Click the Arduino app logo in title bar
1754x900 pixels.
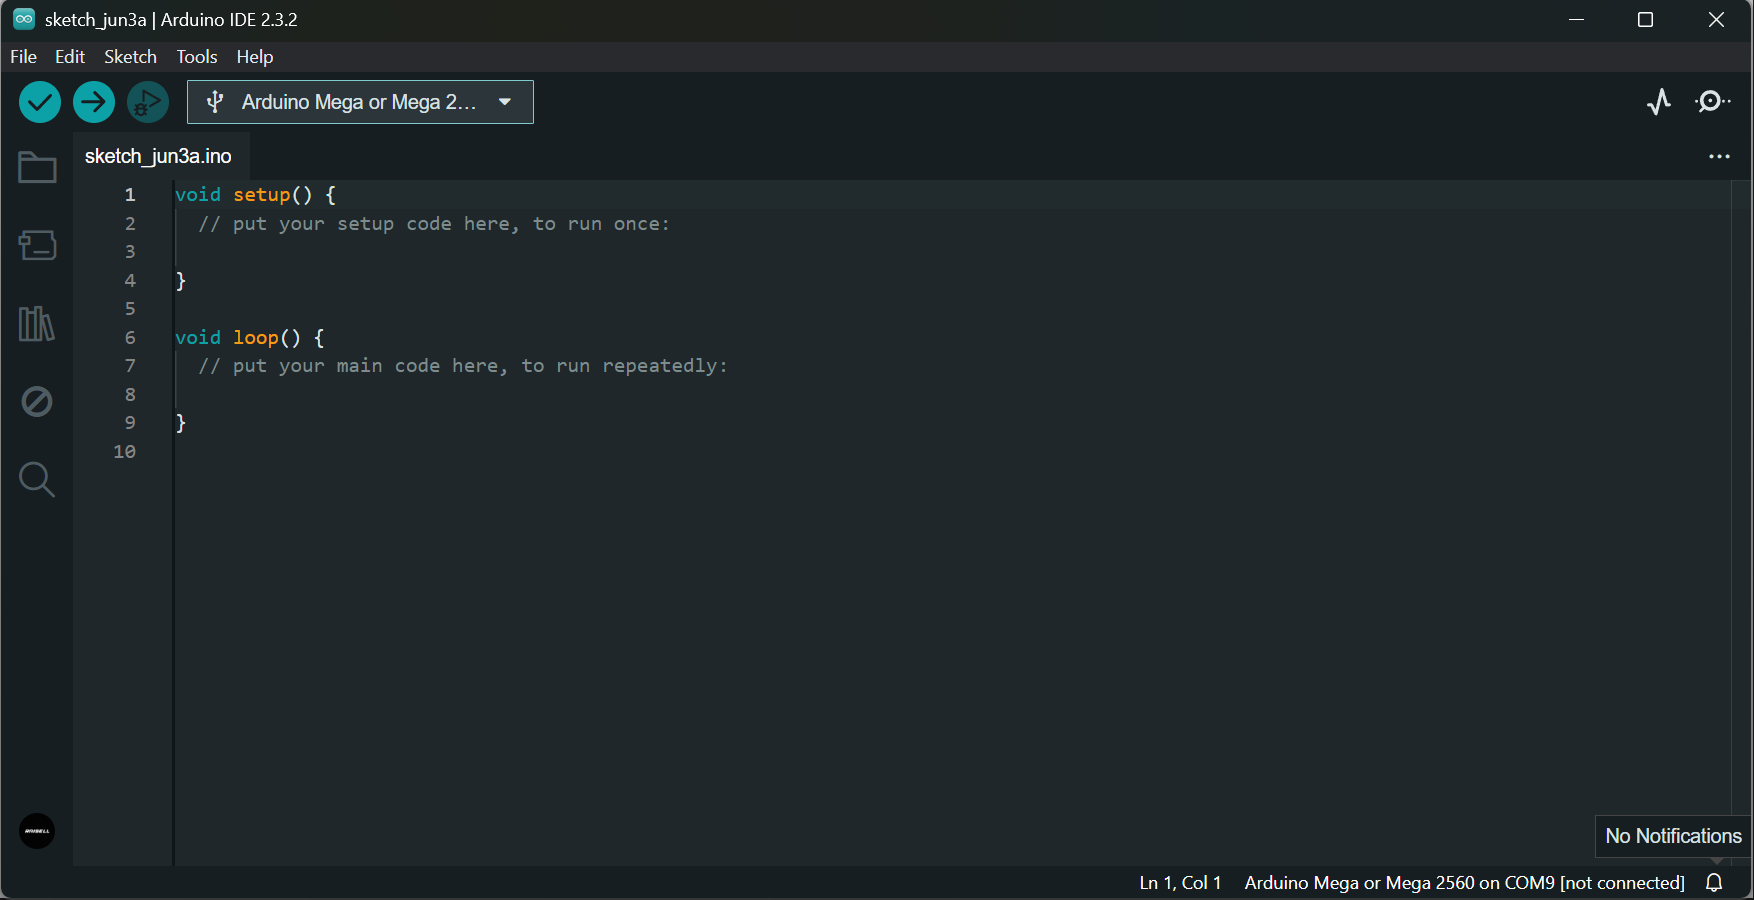pos(24,19)
